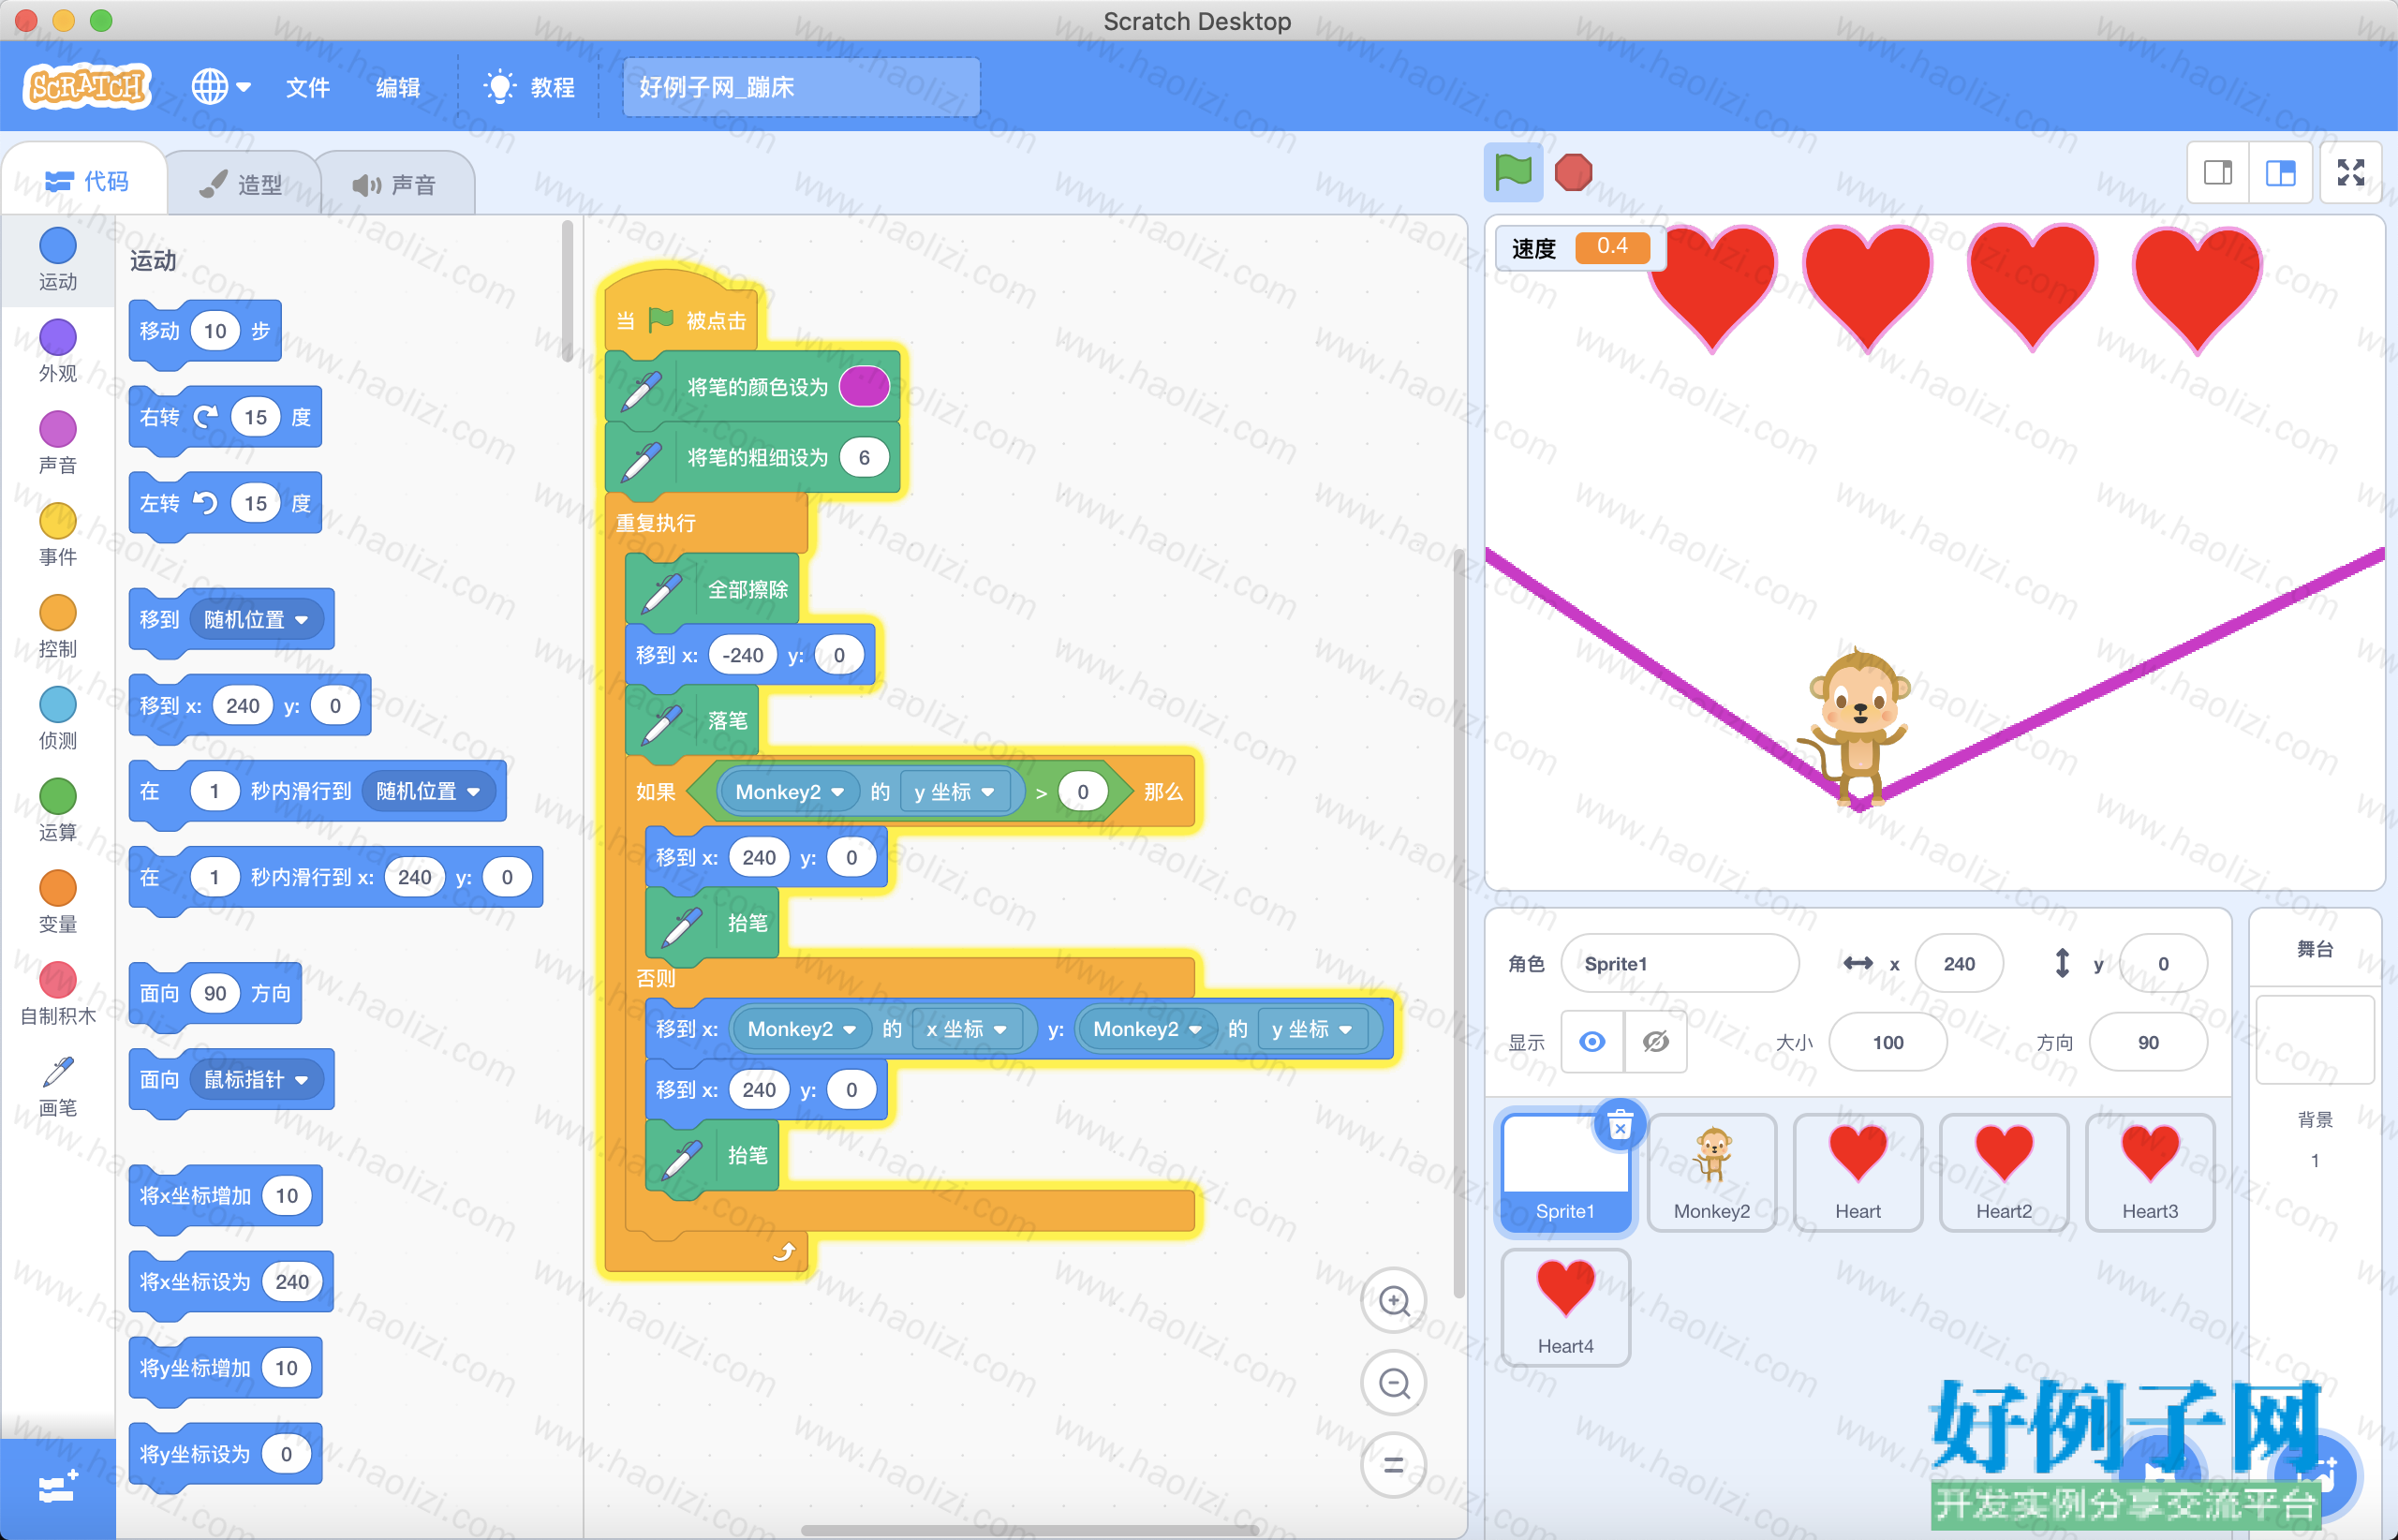Select the Heart3 sprite thumbnail
The height and width of the screenshot is (1540, 2398).
[x=2150, y=1172]
